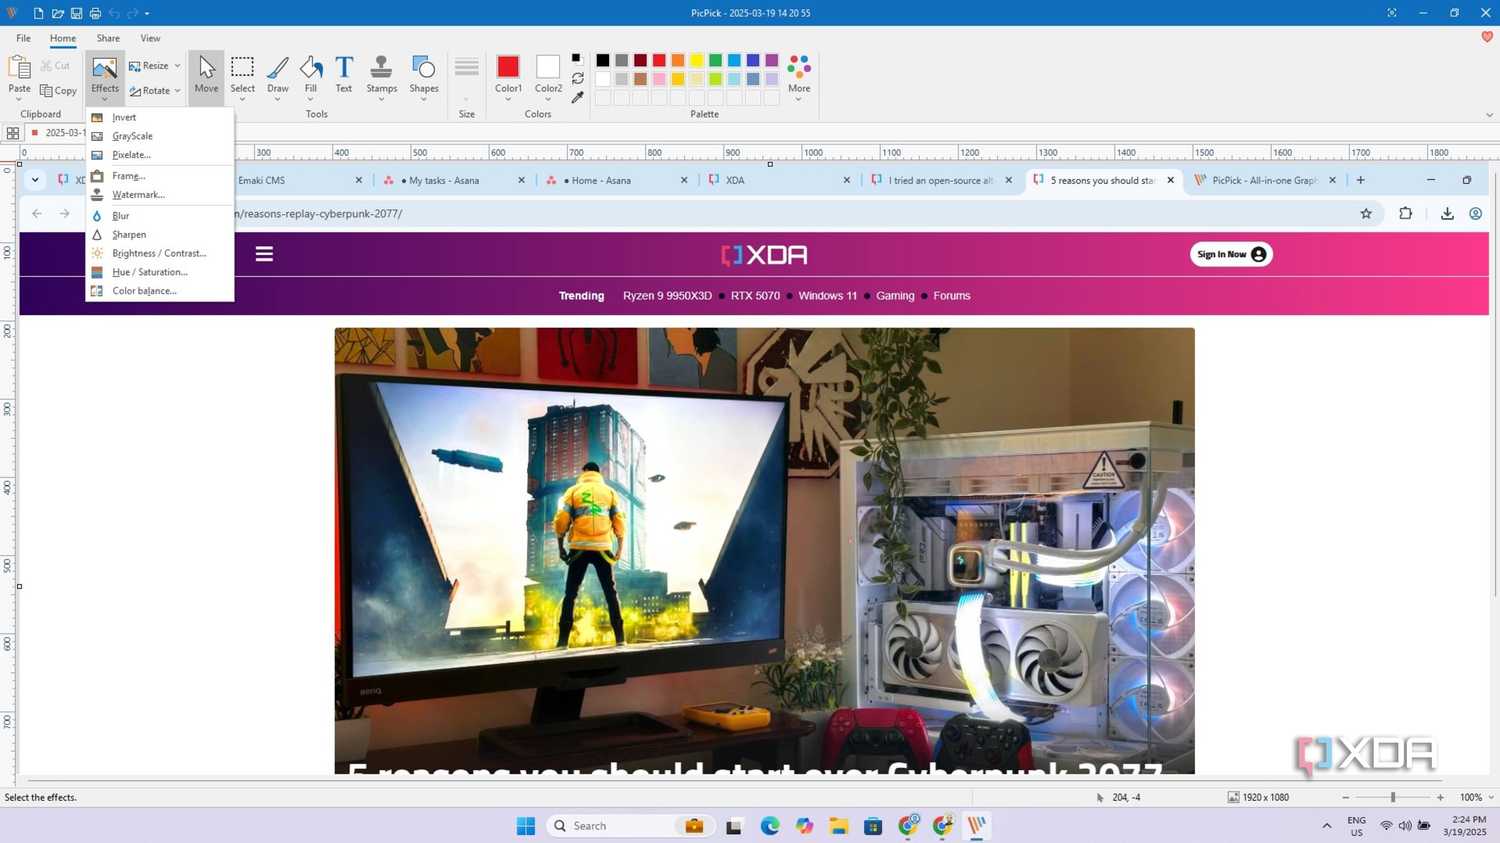This screenshot has width=1500, height=843.
Task: Open the File tab
Action: tap(23, 38)
